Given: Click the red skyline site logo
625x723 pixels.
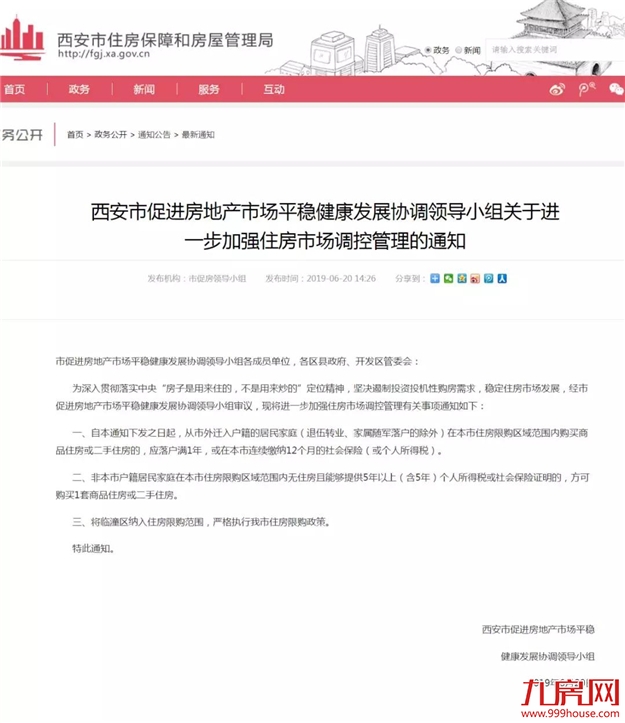Looking at the screenshot, I should 23,39.
